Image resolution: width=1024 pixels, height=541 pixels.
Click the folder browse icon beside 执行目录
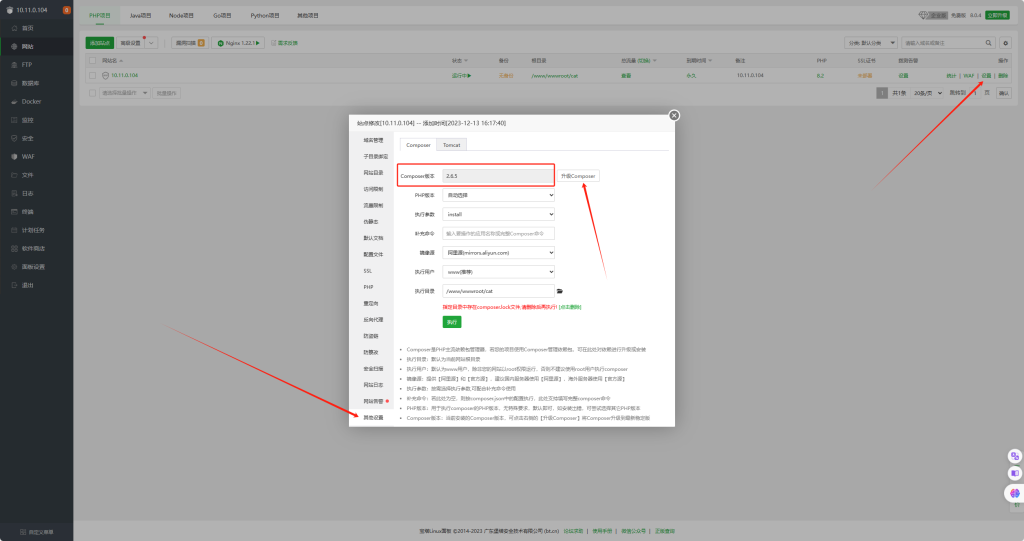[x=560, y=291]
